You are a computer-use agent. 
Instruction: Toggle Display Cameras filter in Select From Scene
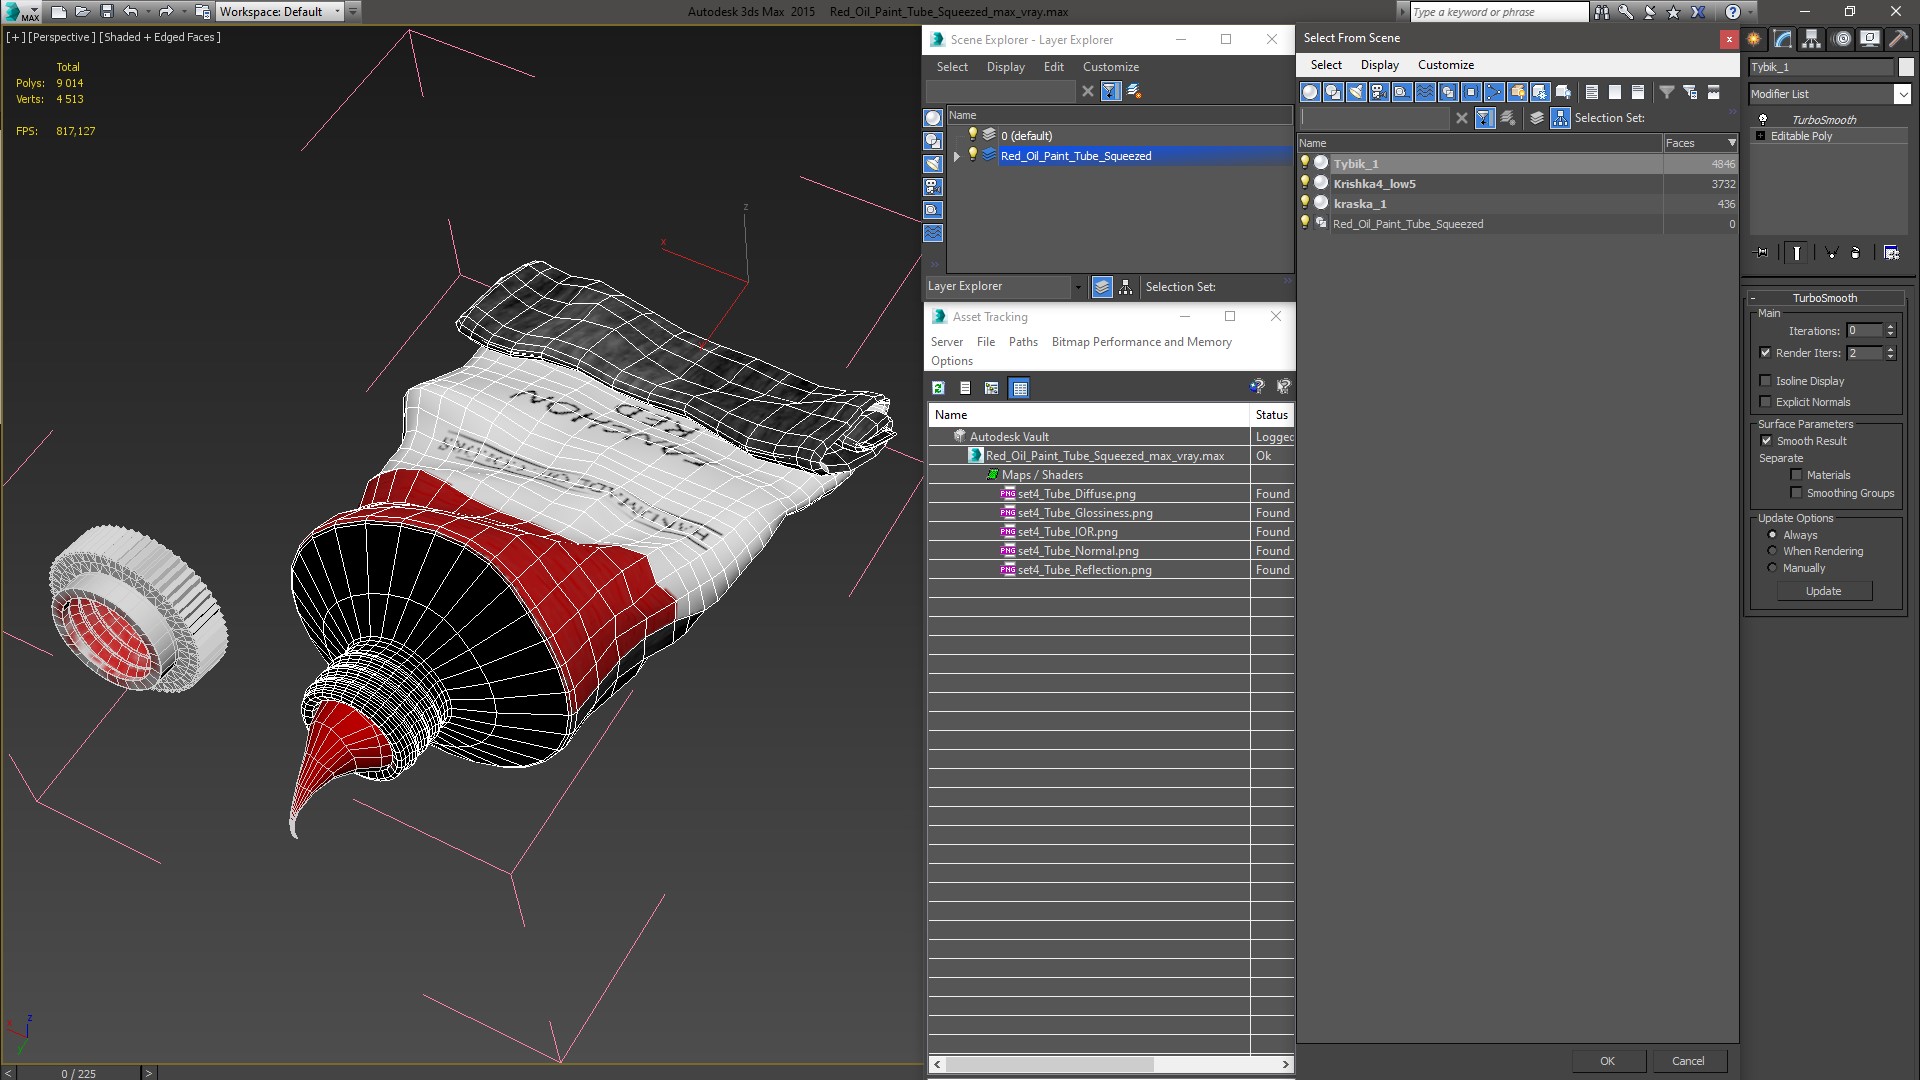(1379, 92)
